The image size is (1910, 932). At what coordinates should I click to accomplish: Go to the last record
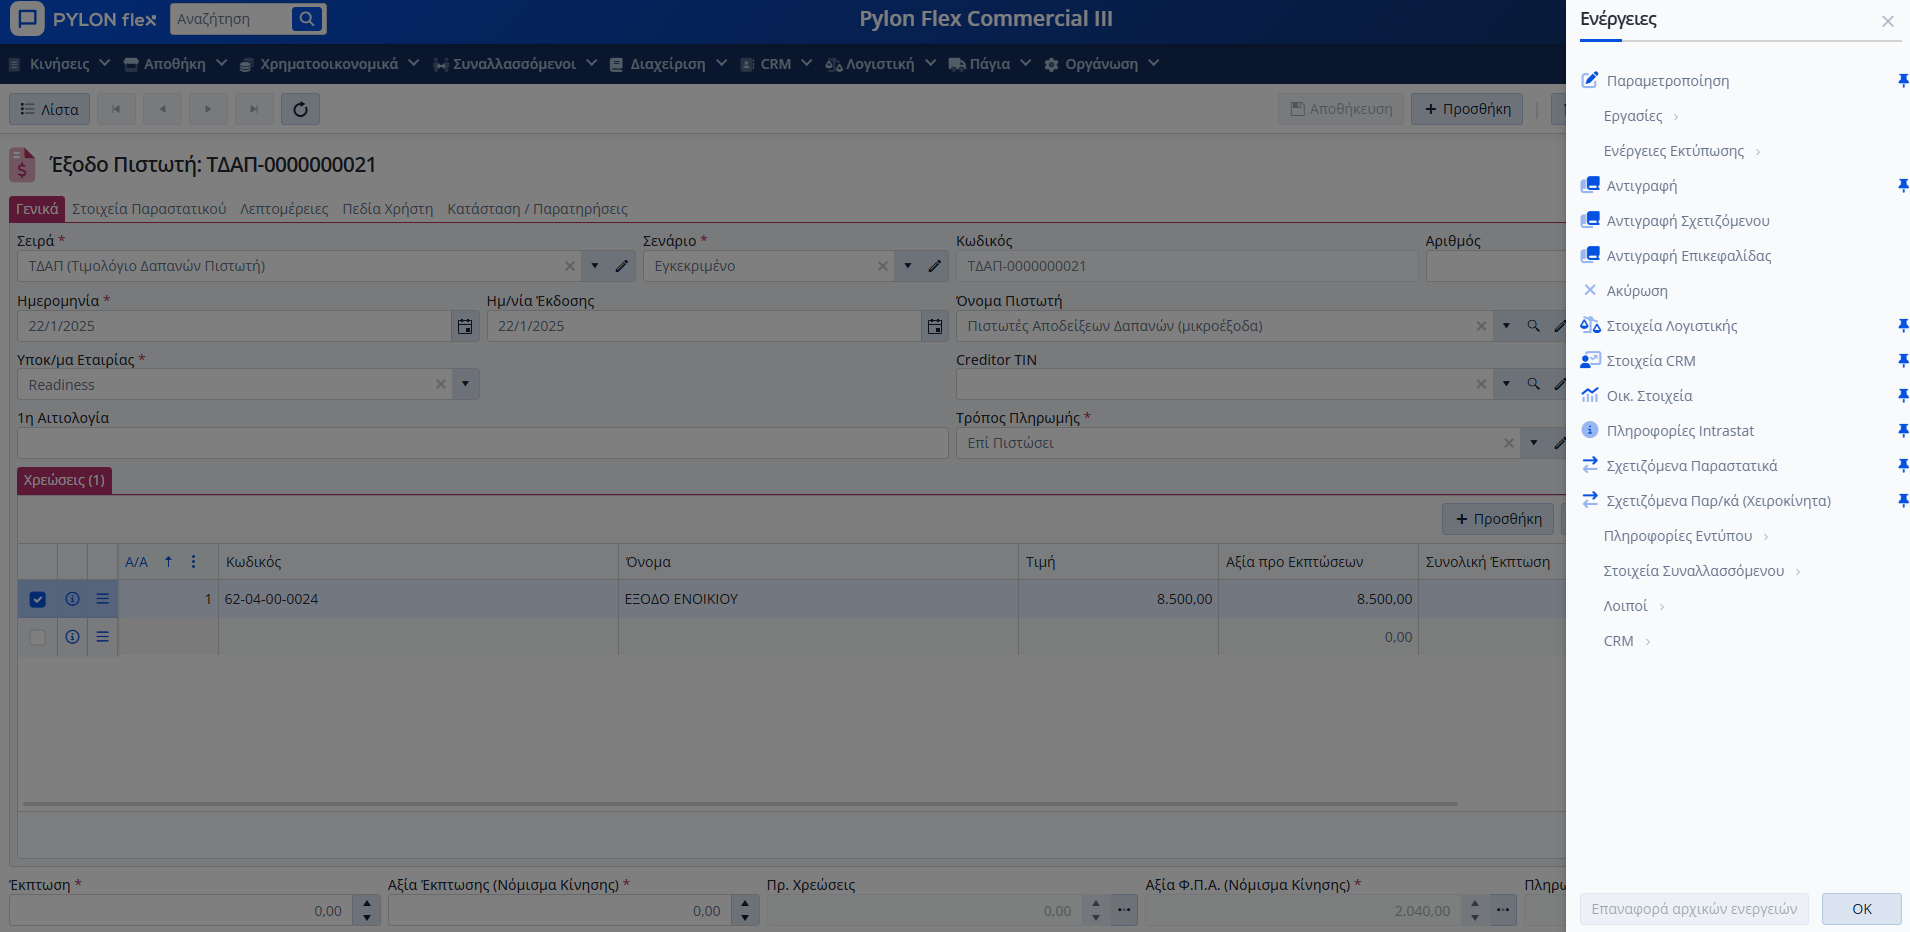point(254,109)
